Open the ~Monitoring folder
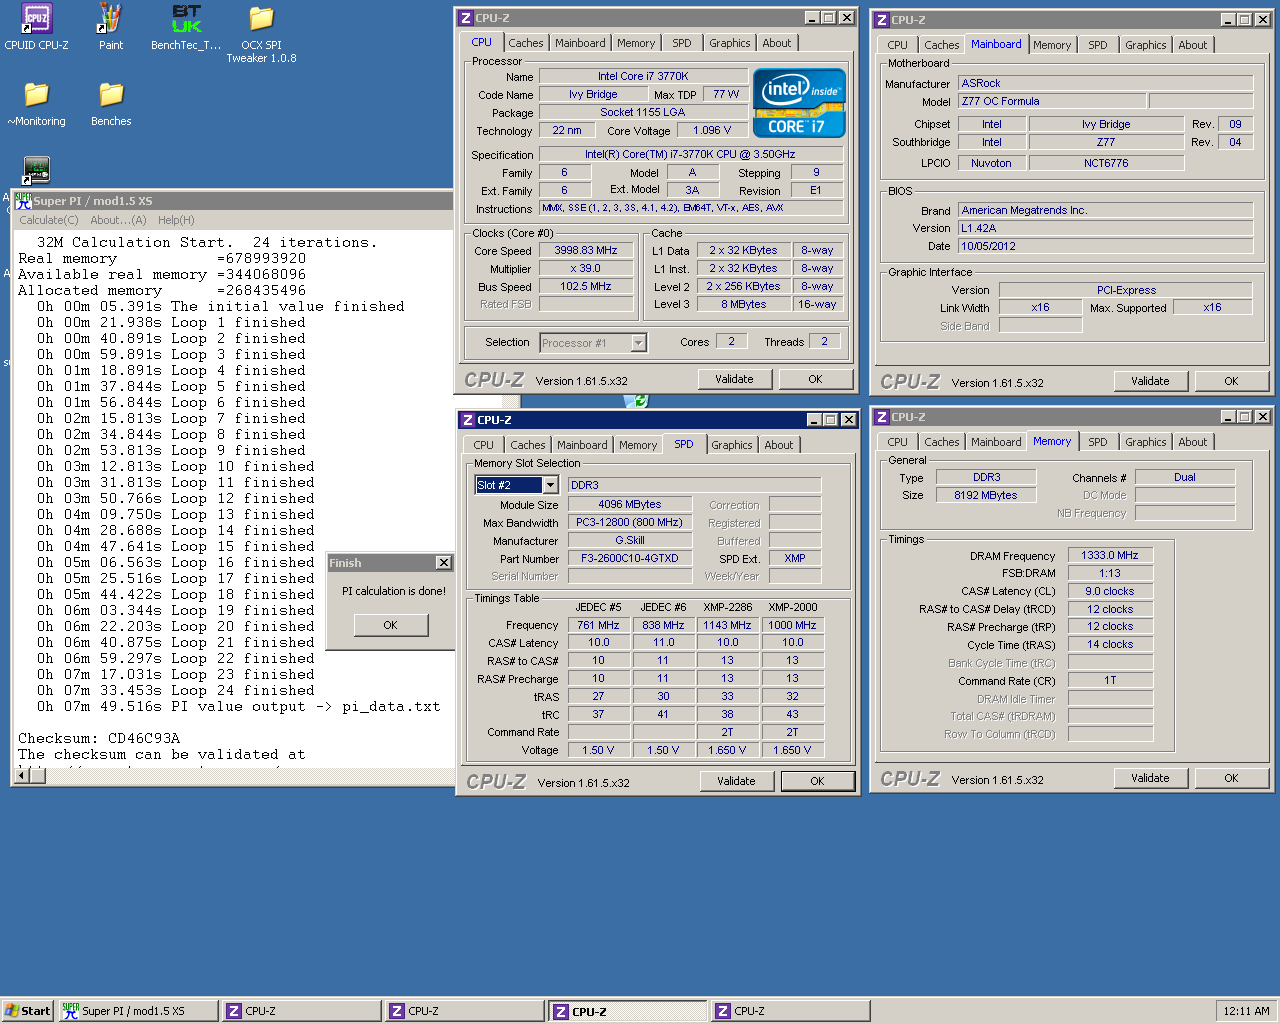1280x1024 pixels. coord(36,103)
